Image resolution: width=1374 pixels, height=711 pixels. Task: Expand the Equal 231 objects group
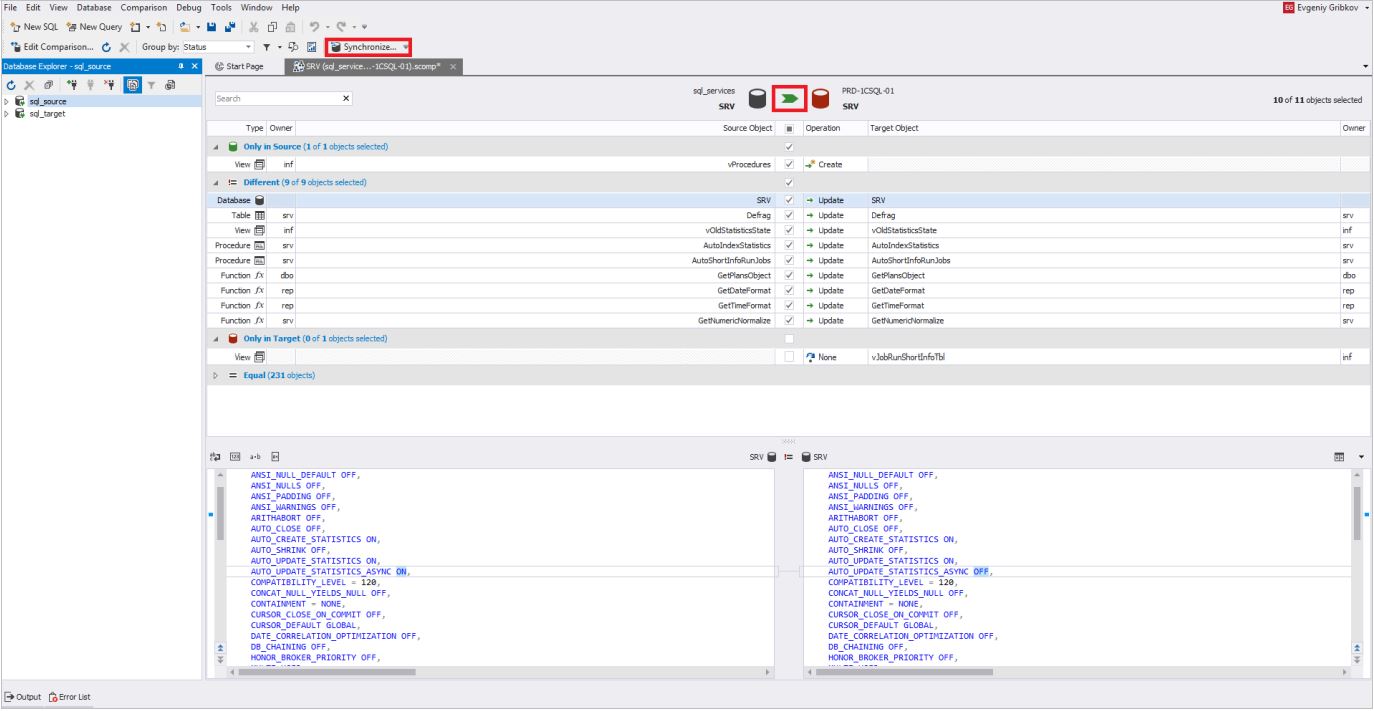click(213, 375)
